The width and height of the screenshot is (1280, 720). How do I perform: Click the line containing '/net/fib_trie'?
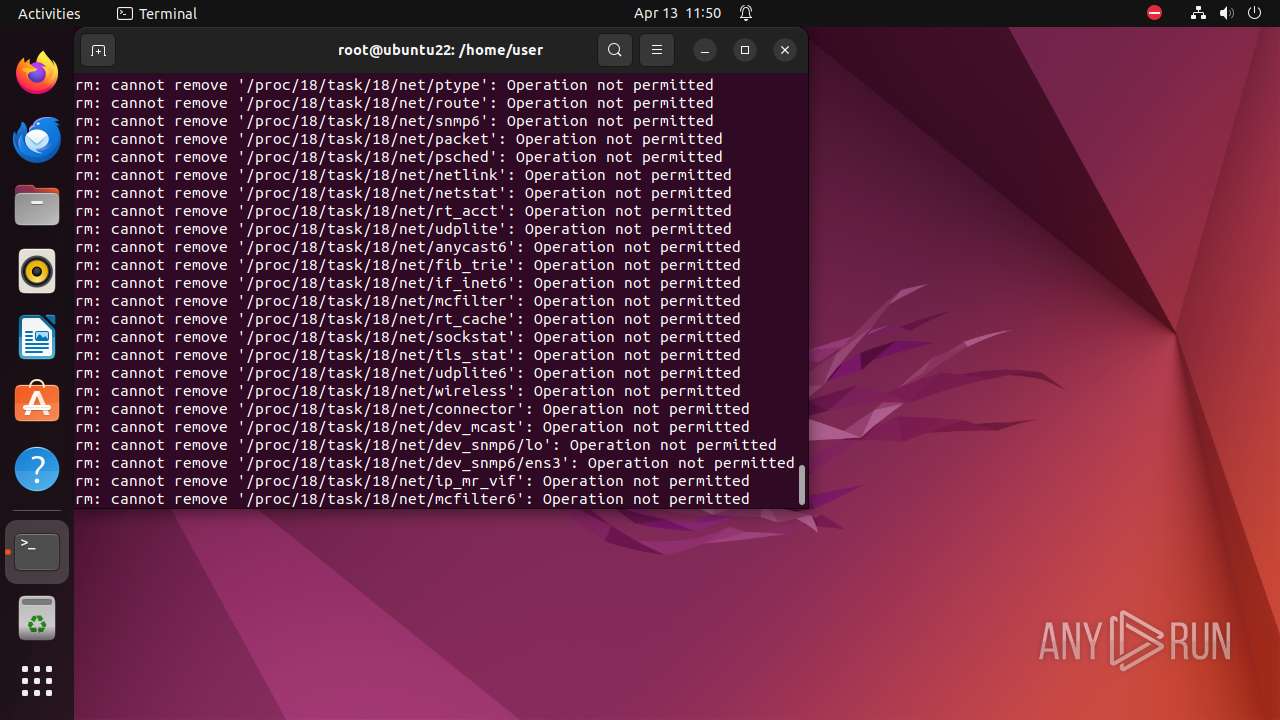(x=408, y=265)
